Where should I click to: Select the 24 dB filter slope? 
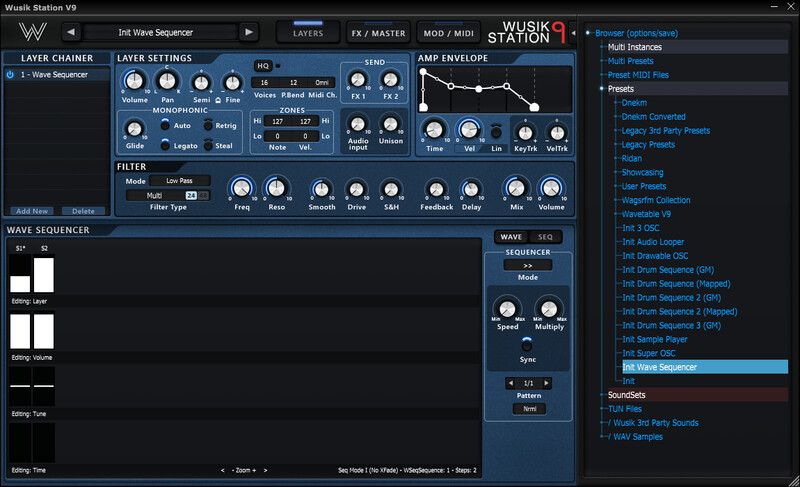(191, 195)
